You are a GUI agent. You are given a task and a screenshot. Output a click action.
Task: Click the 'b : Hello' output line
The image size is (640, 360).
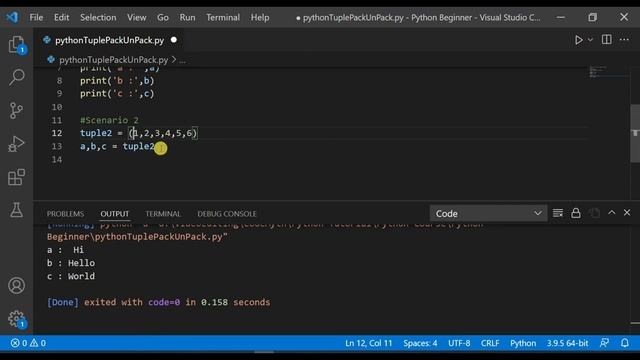pyautogui.click(x=71, y=263)
